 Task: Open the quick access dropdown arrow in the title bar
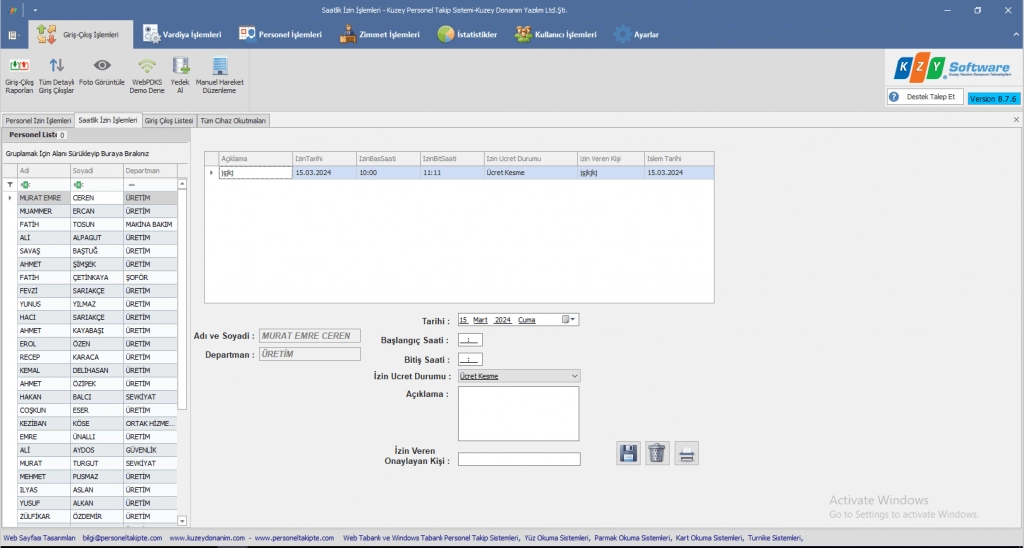tap(34, 9)
